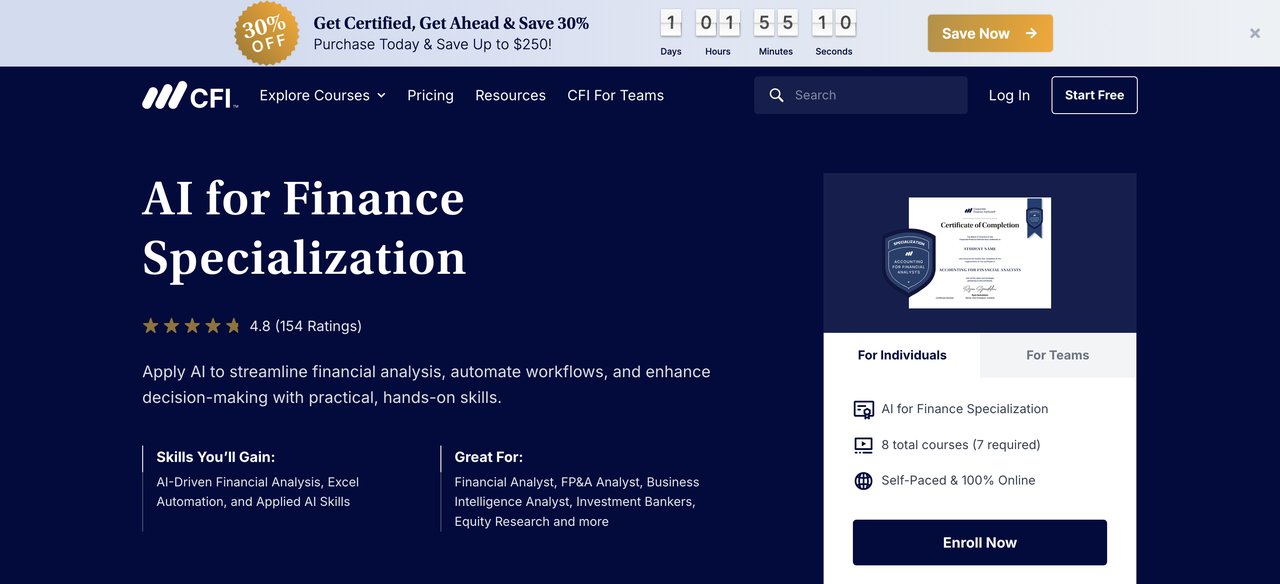Dismiss the promo banner with the X

pos(1255,33)
